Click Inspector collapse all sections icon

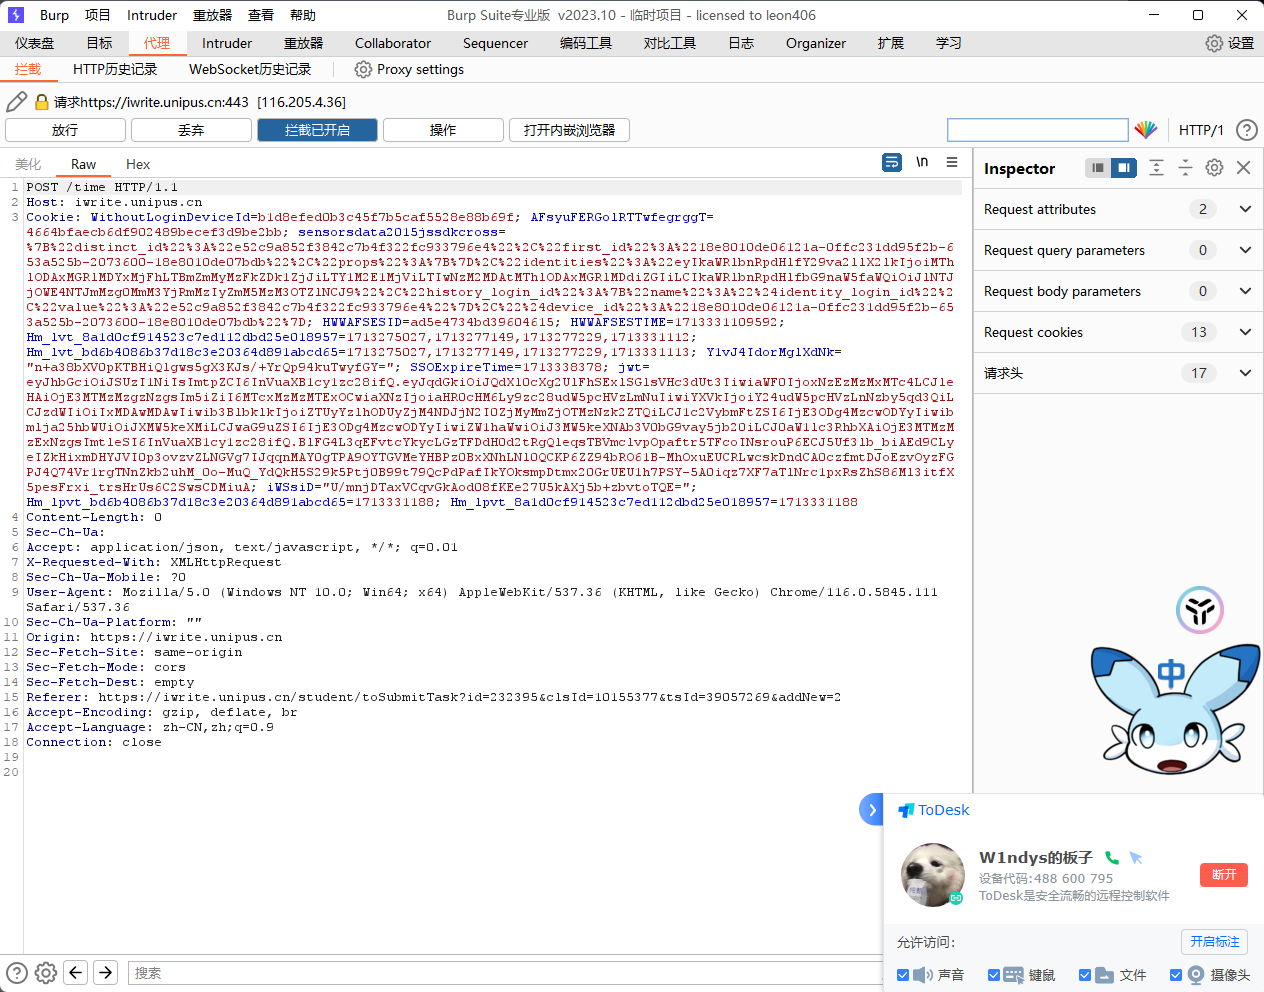(1185, 168)
